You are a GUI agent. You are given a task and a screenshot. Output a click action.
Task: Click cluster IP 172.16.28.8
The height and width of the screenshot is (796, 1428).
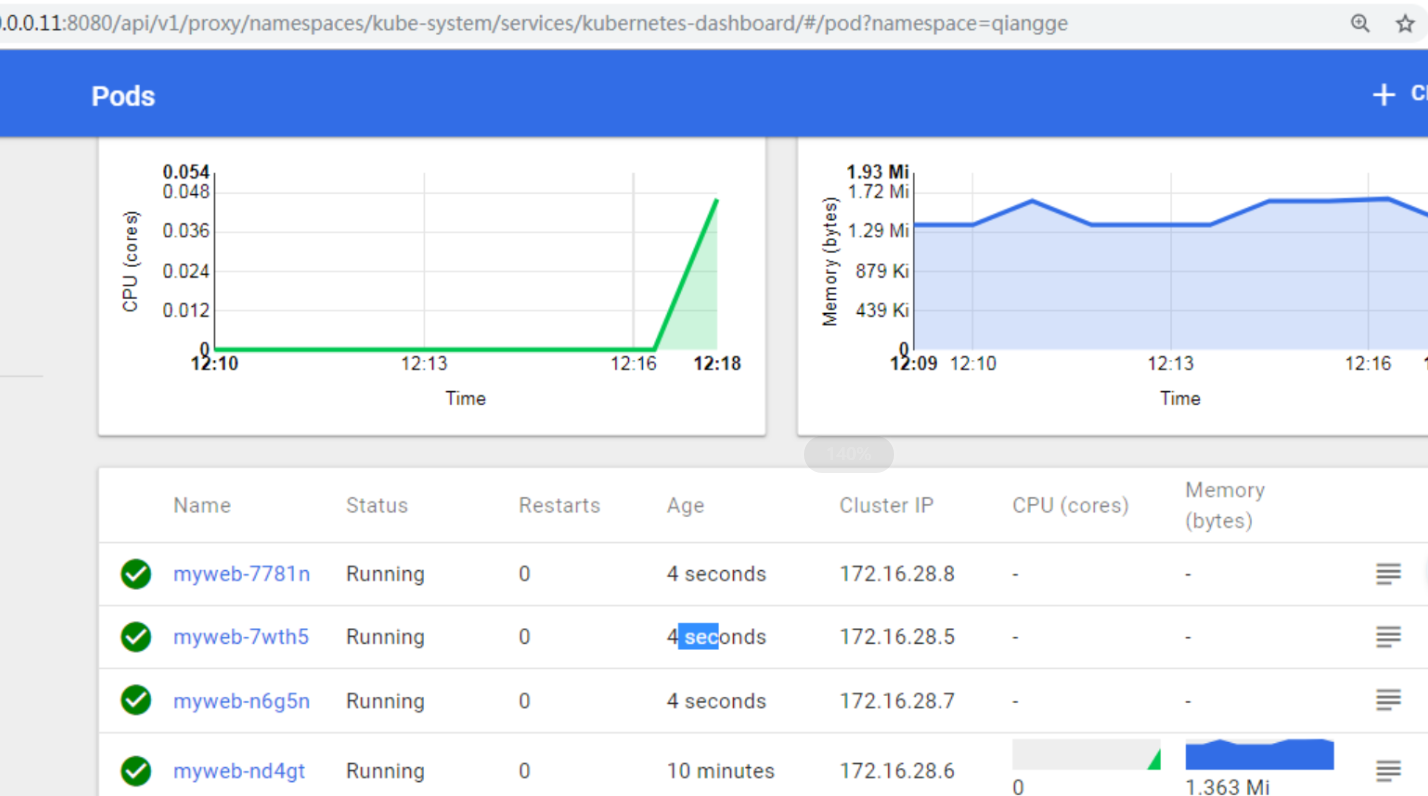(897, 574)
